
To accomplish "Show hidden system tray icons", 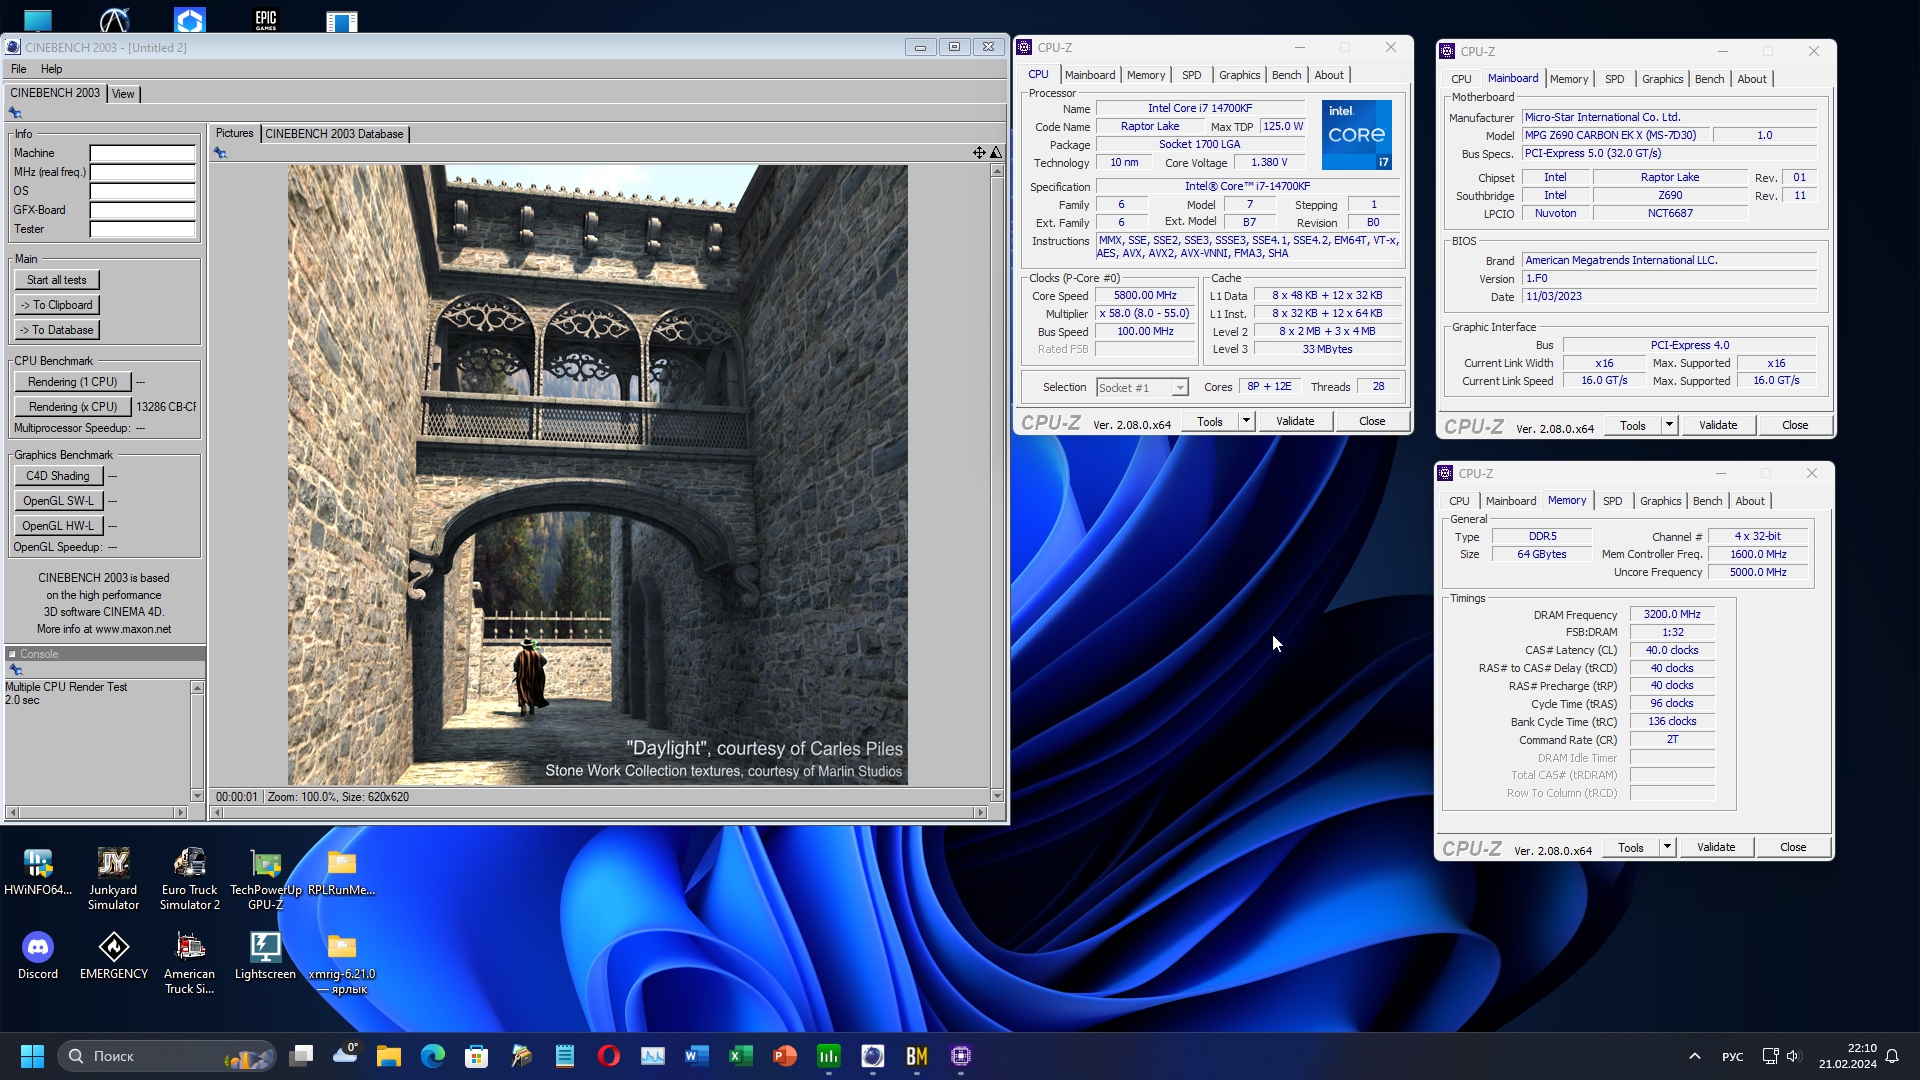I will pyautogui.click(x=1694, y=1056).
